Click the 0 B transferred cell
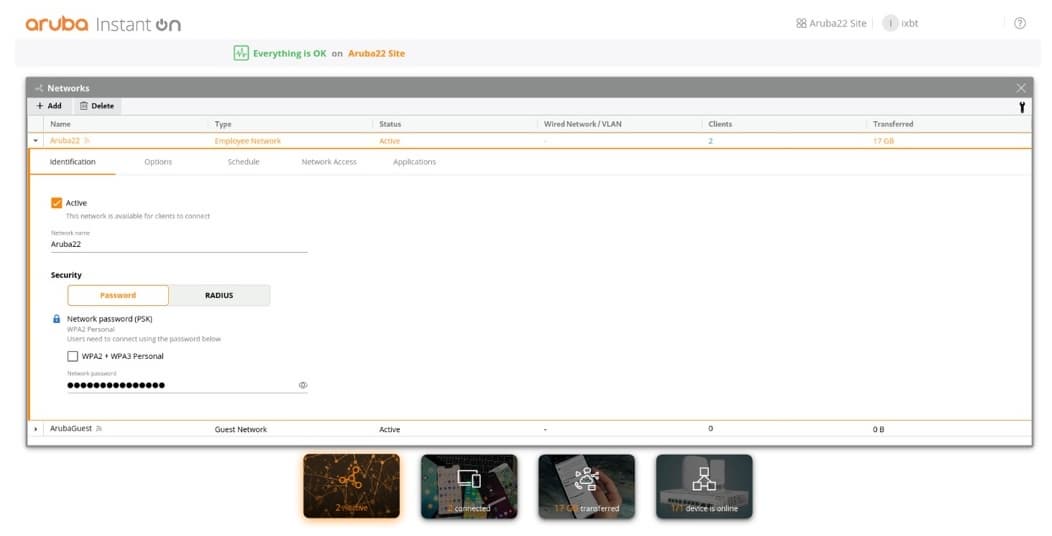The image size is (1052, 536). [878, 429]
